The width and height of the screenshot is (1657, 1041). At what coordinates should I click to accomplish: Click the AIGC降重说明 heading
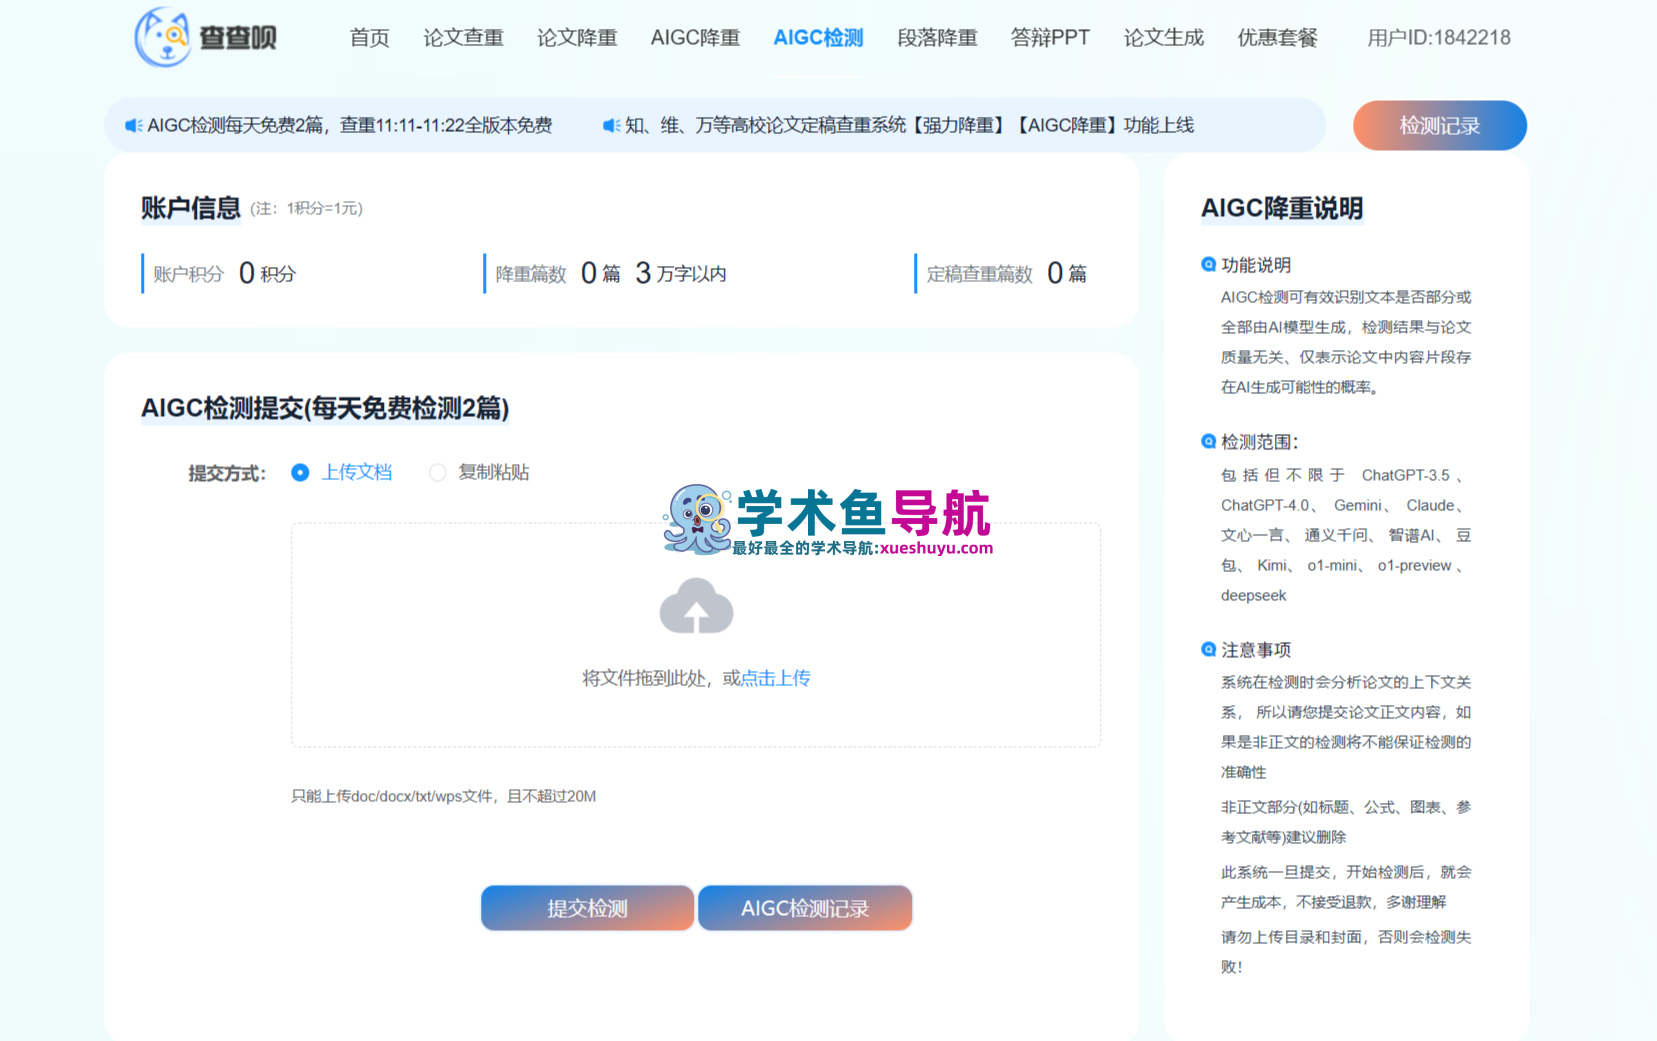point(1282,208)
